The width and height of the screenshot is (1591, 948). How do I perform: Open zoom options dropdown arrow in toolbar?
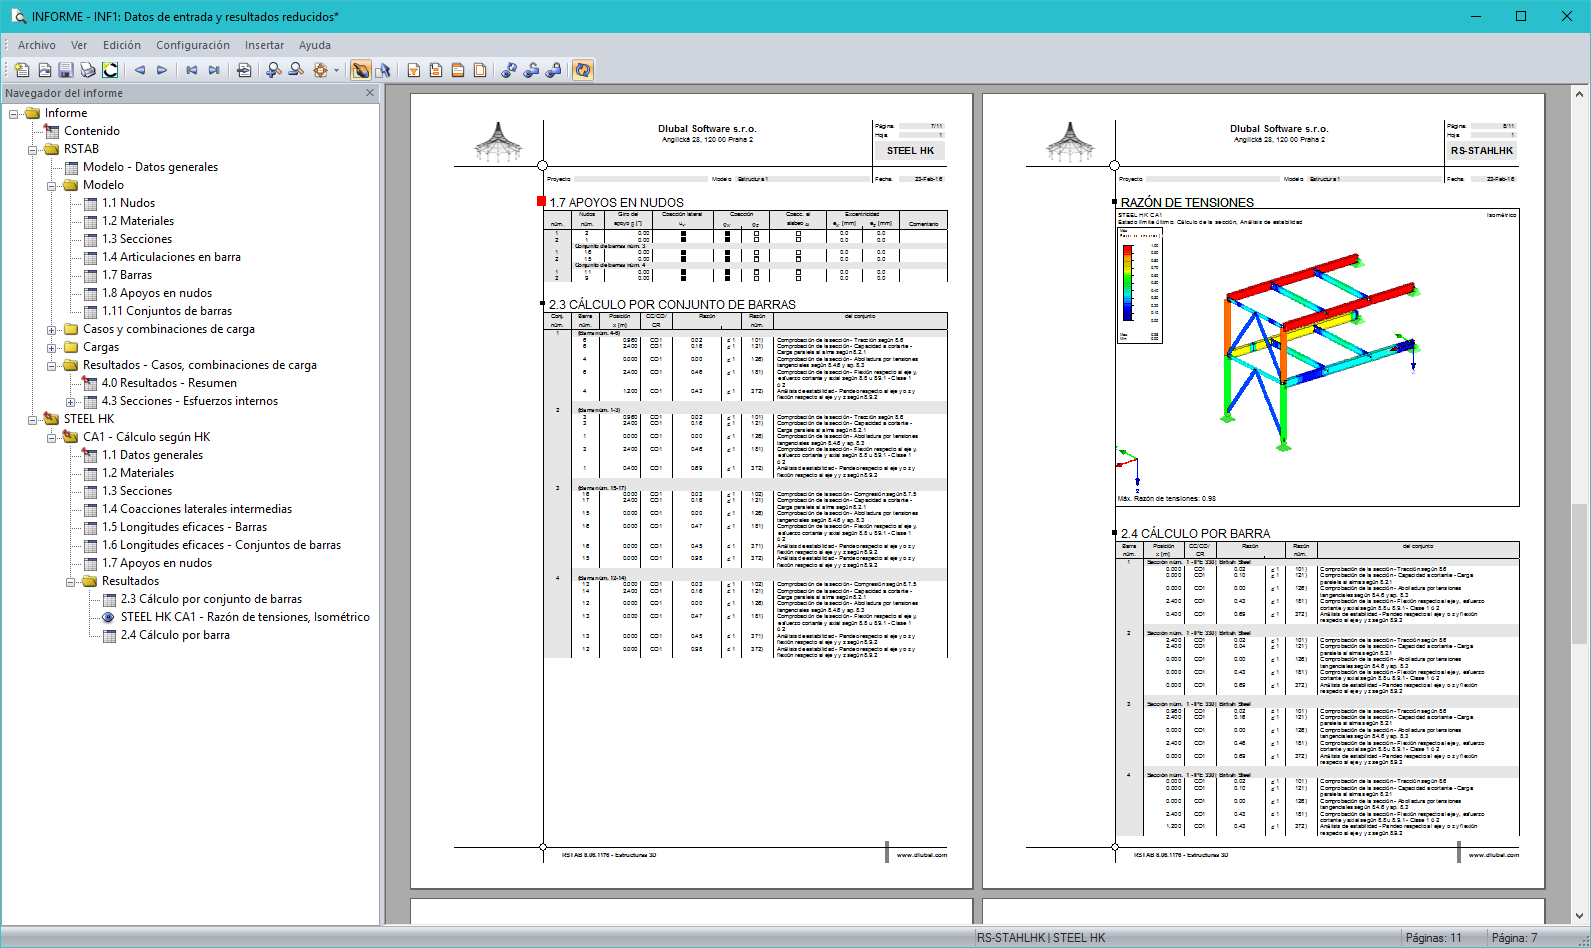[336, 70]
